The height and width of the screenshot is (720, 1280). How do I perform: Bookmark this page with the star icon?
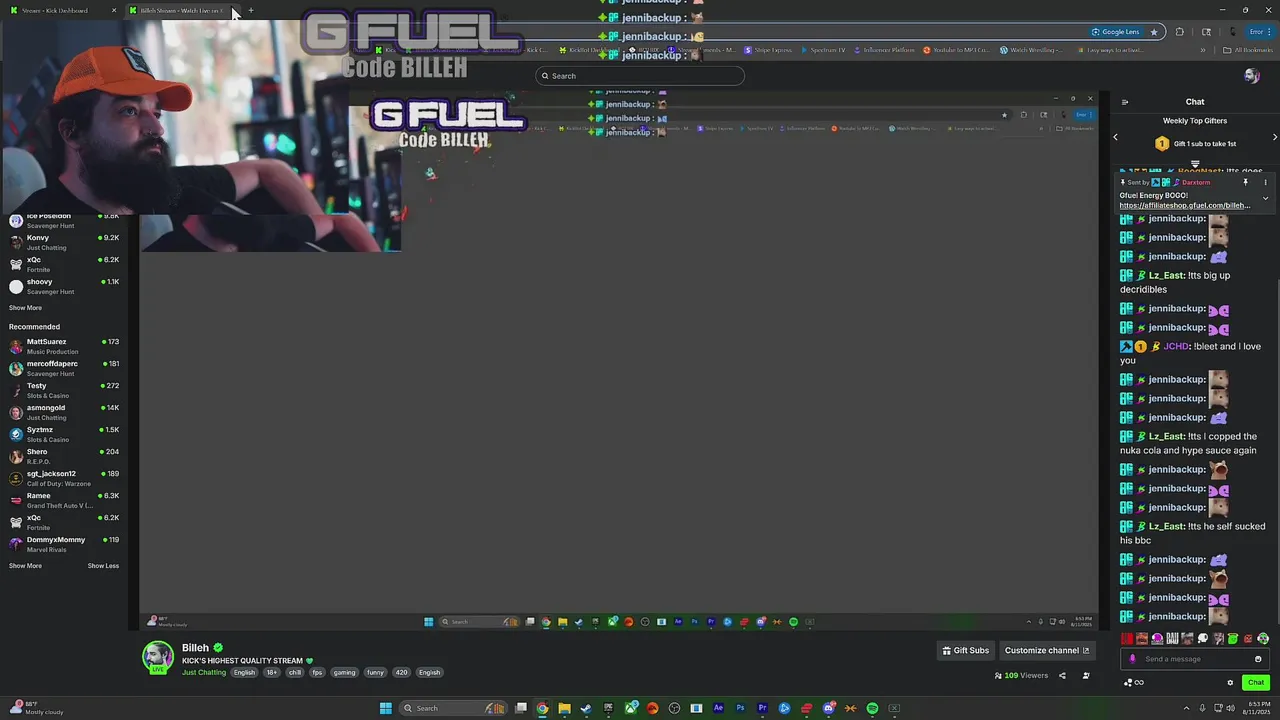[1154, 32]
